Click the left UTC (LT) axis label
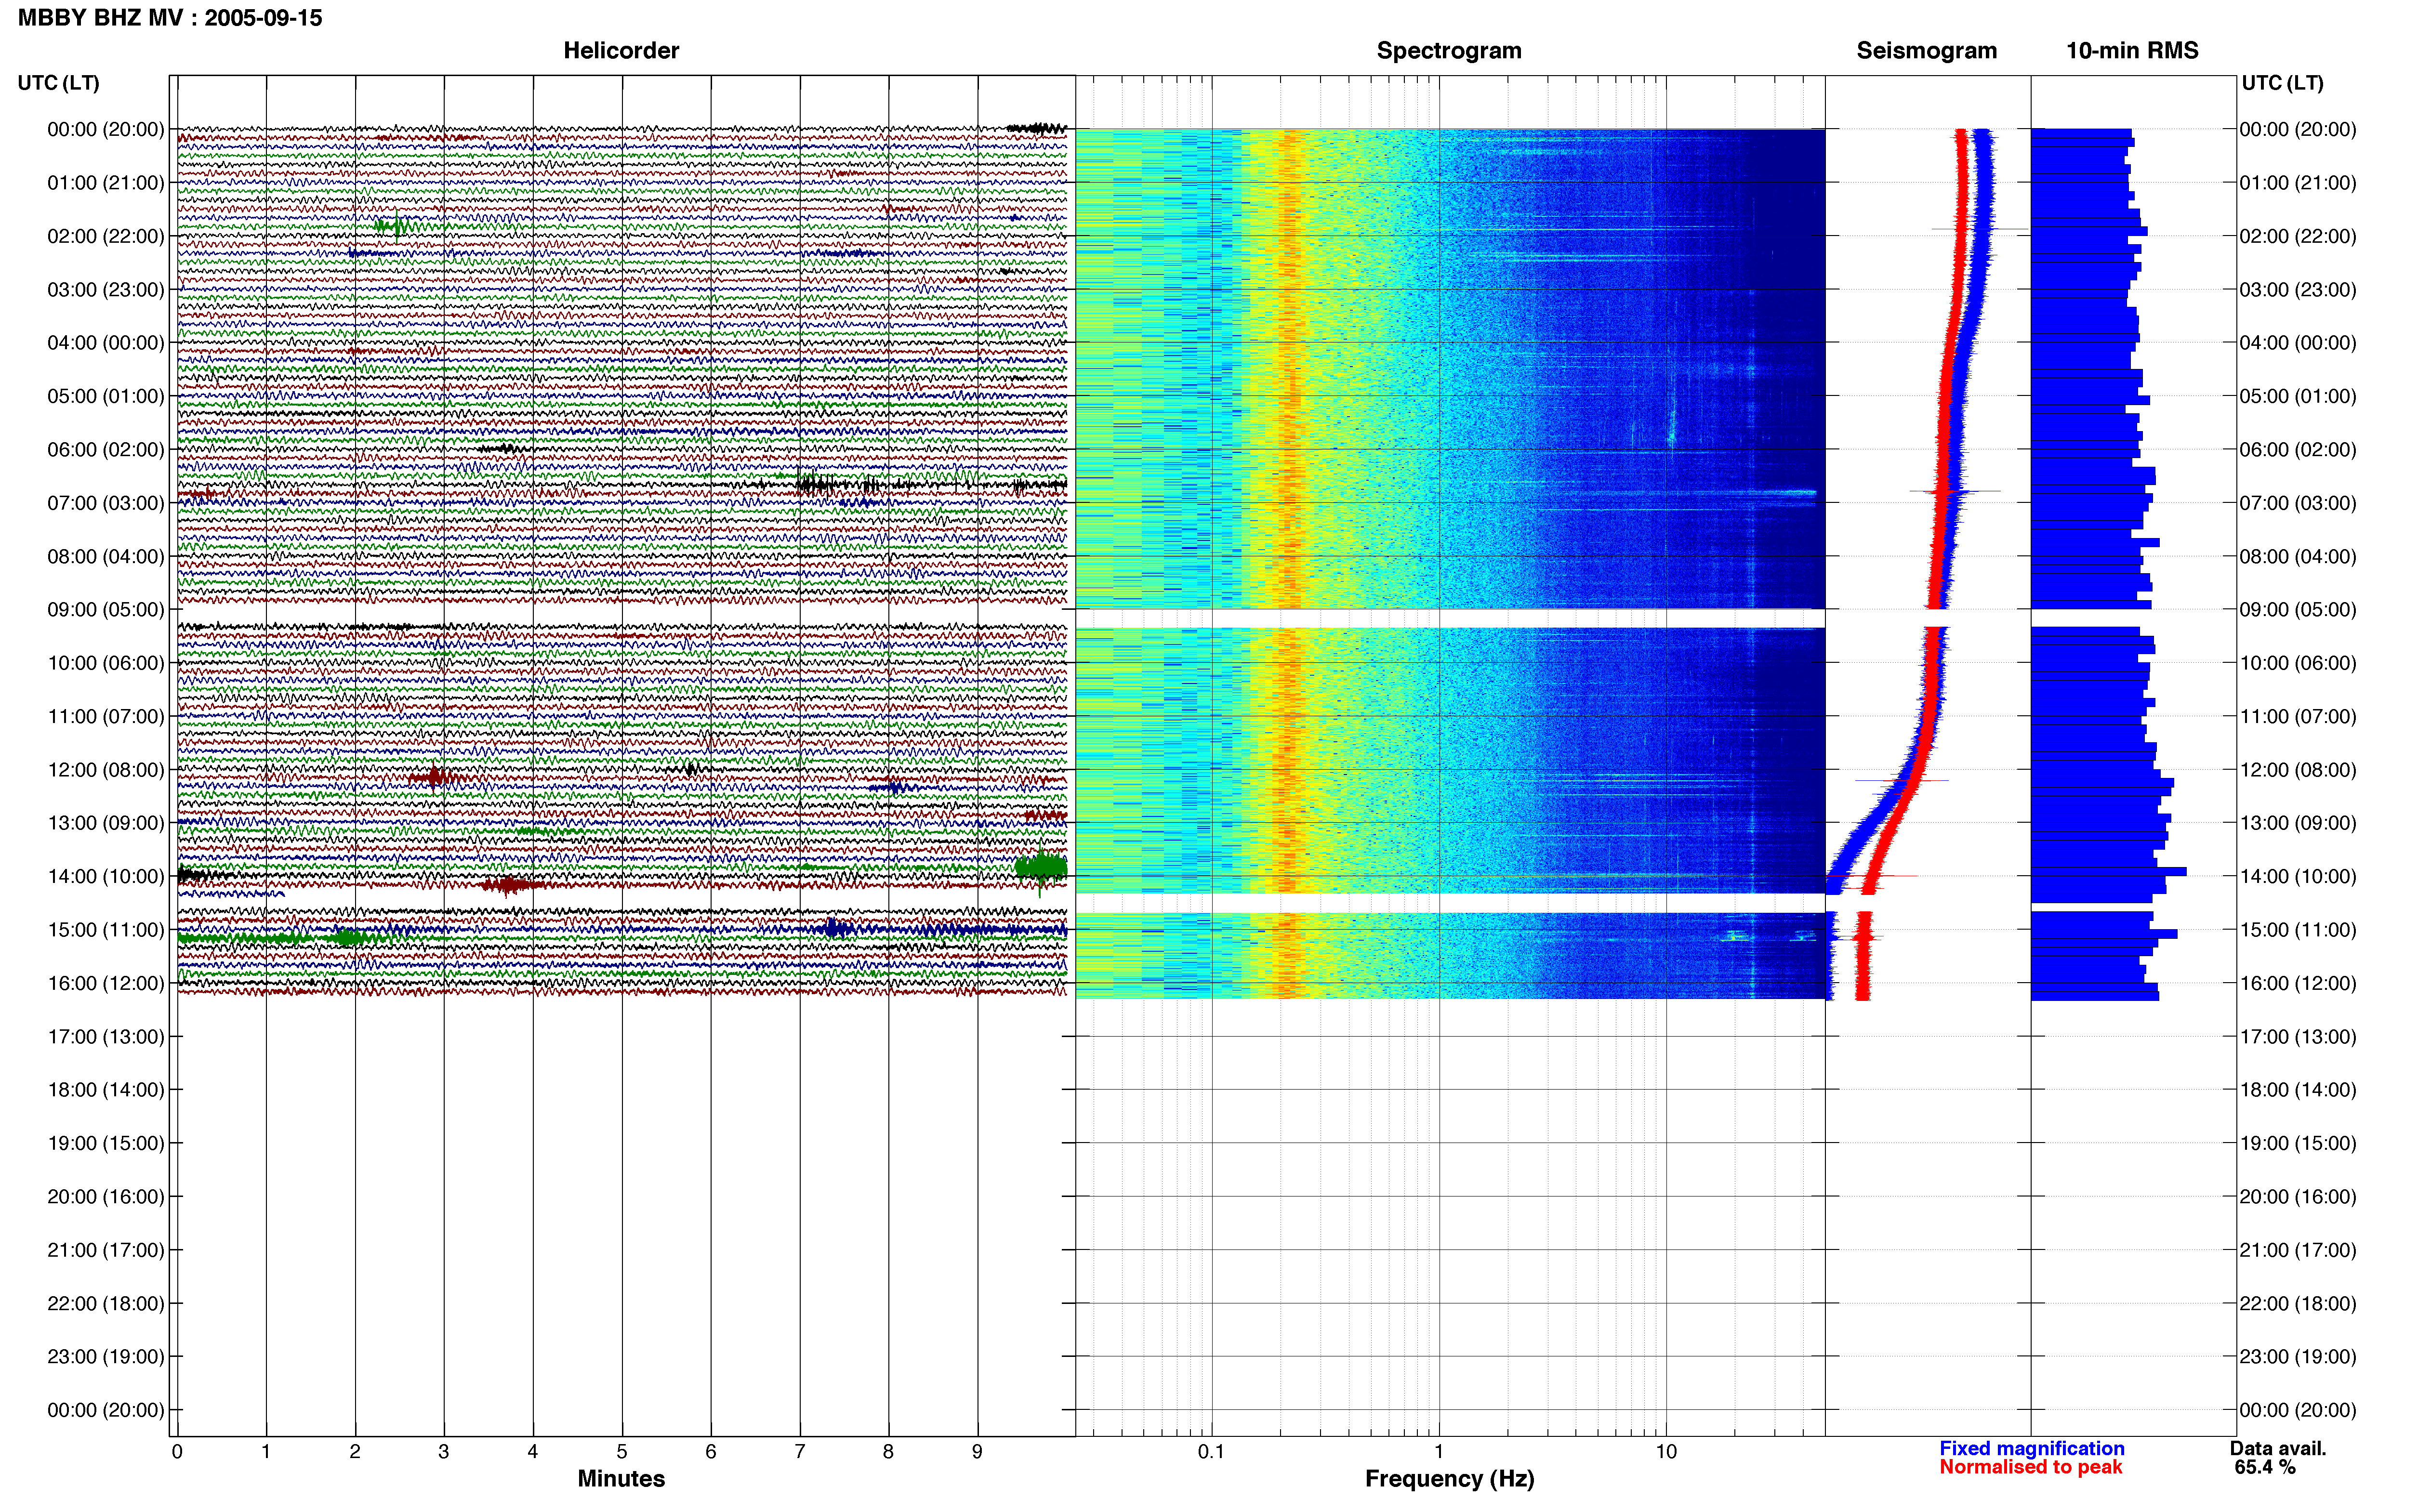Screen dimensions: 2418x1512 coord(58,83)
